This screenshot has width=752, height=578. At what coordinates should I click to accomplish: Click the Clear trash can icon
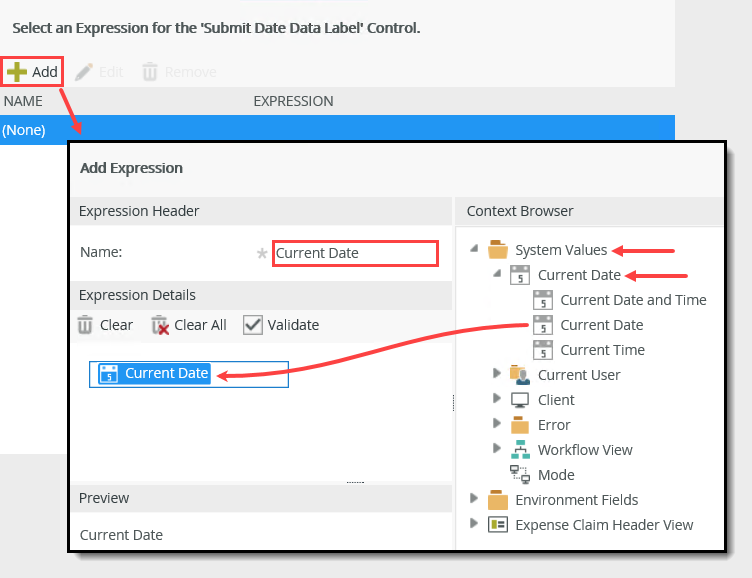pyautogui.click(x=86, y=325)
